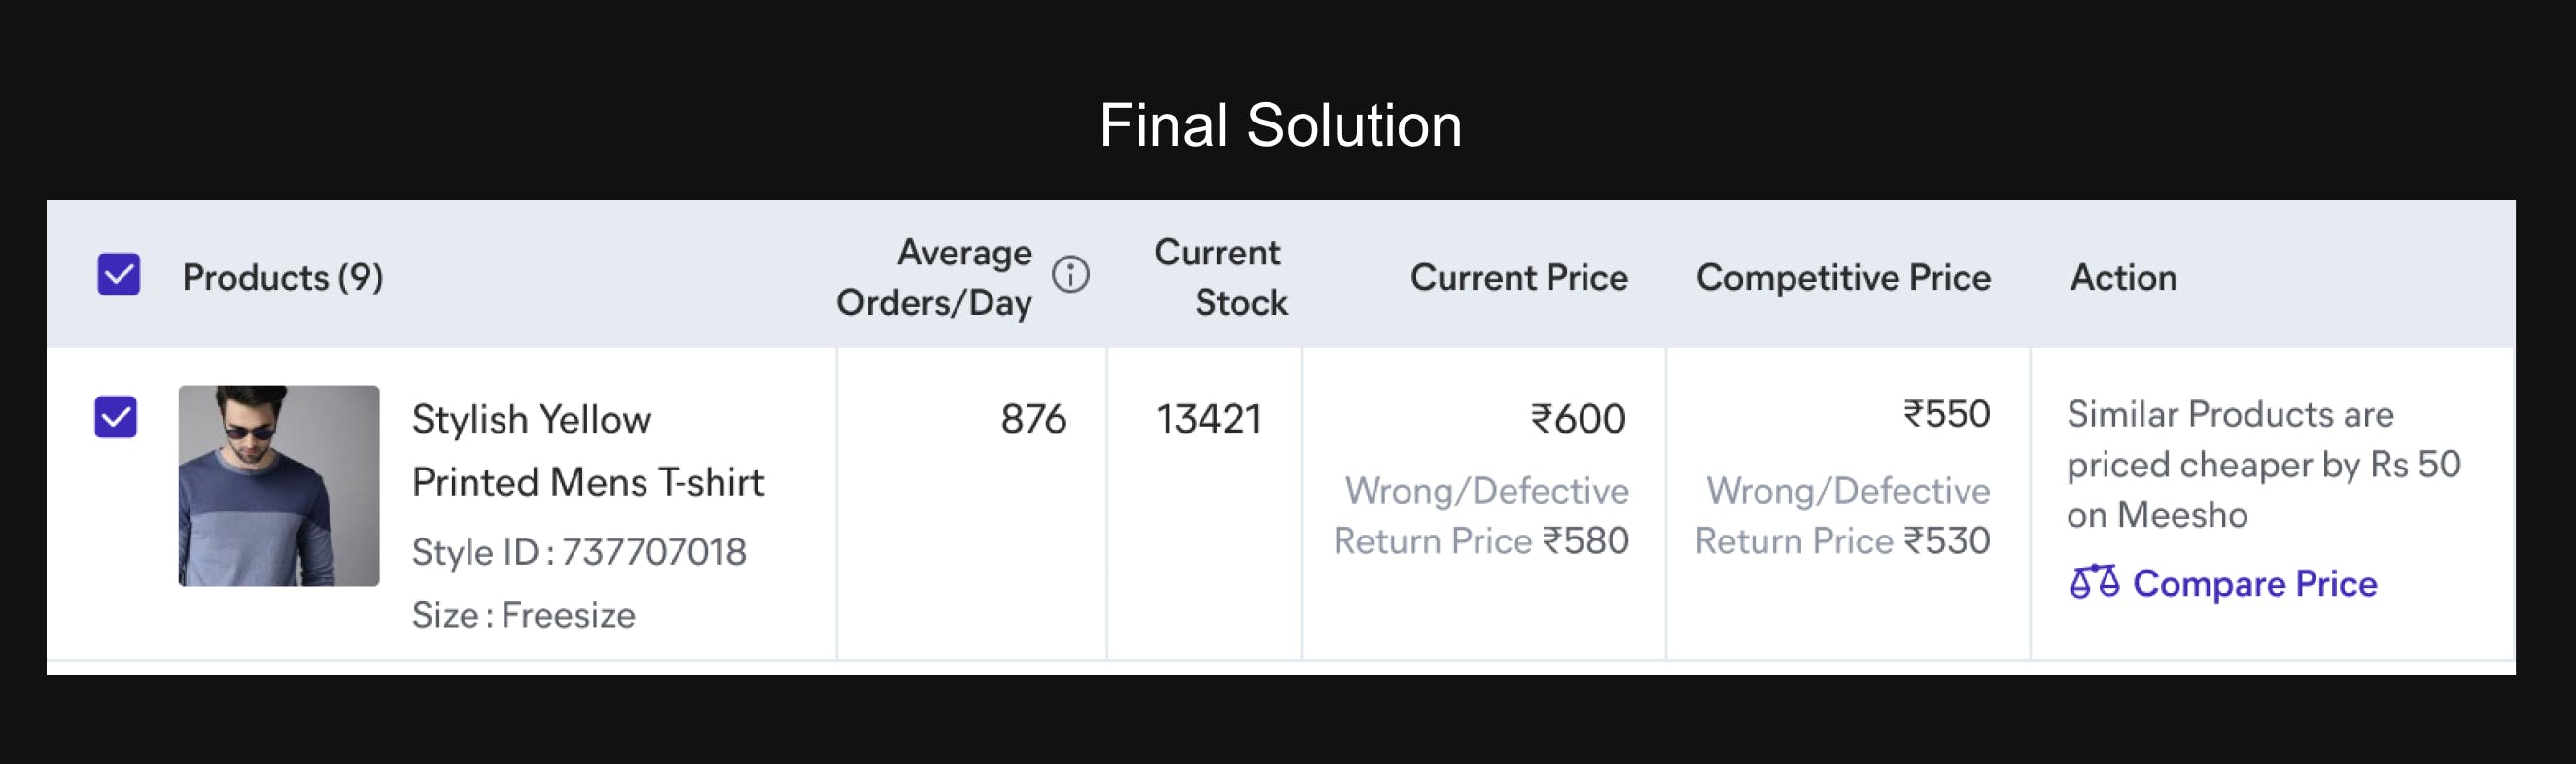Deselect the Stylish Yellow T-shirt row checkbox
The width and height of the screenshot is (2576, 764).
(x=116, y=417)
